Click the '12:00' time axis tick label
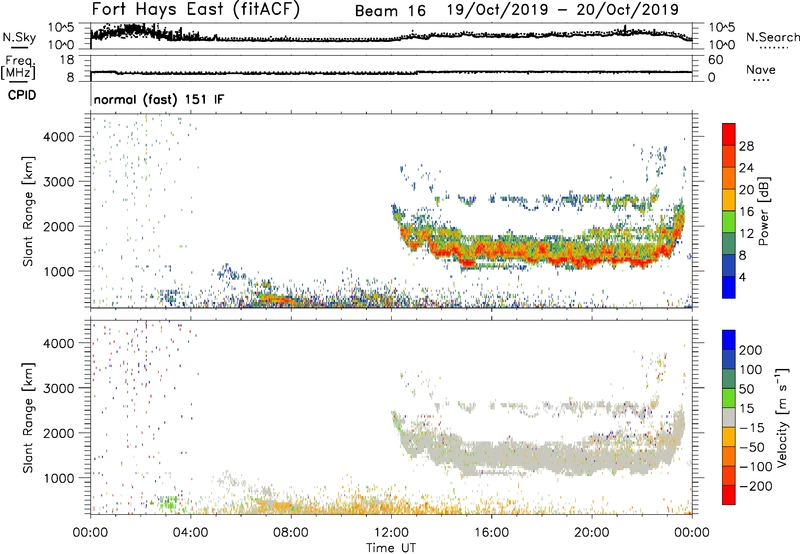 pyautogui.click(x=391, y=533)
